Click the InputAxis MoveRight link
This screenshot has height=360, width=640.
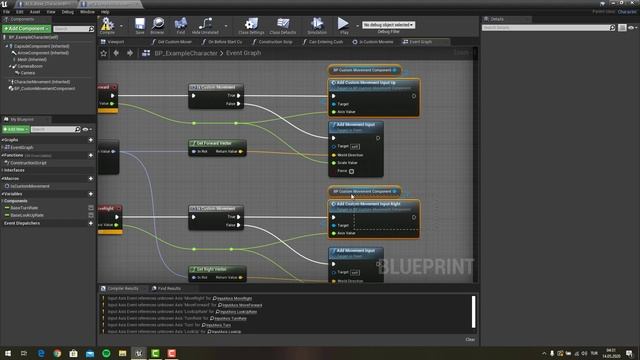232,298
